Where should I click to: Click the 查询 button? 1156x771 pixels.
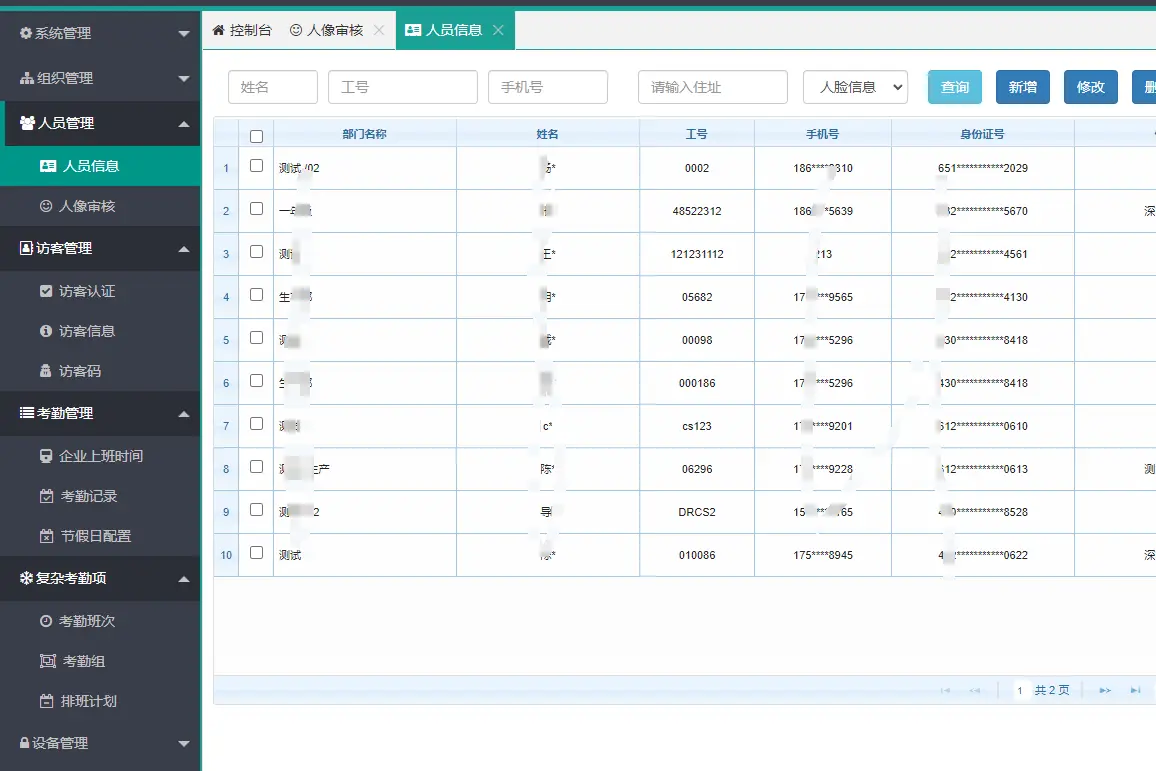point(955,87)
